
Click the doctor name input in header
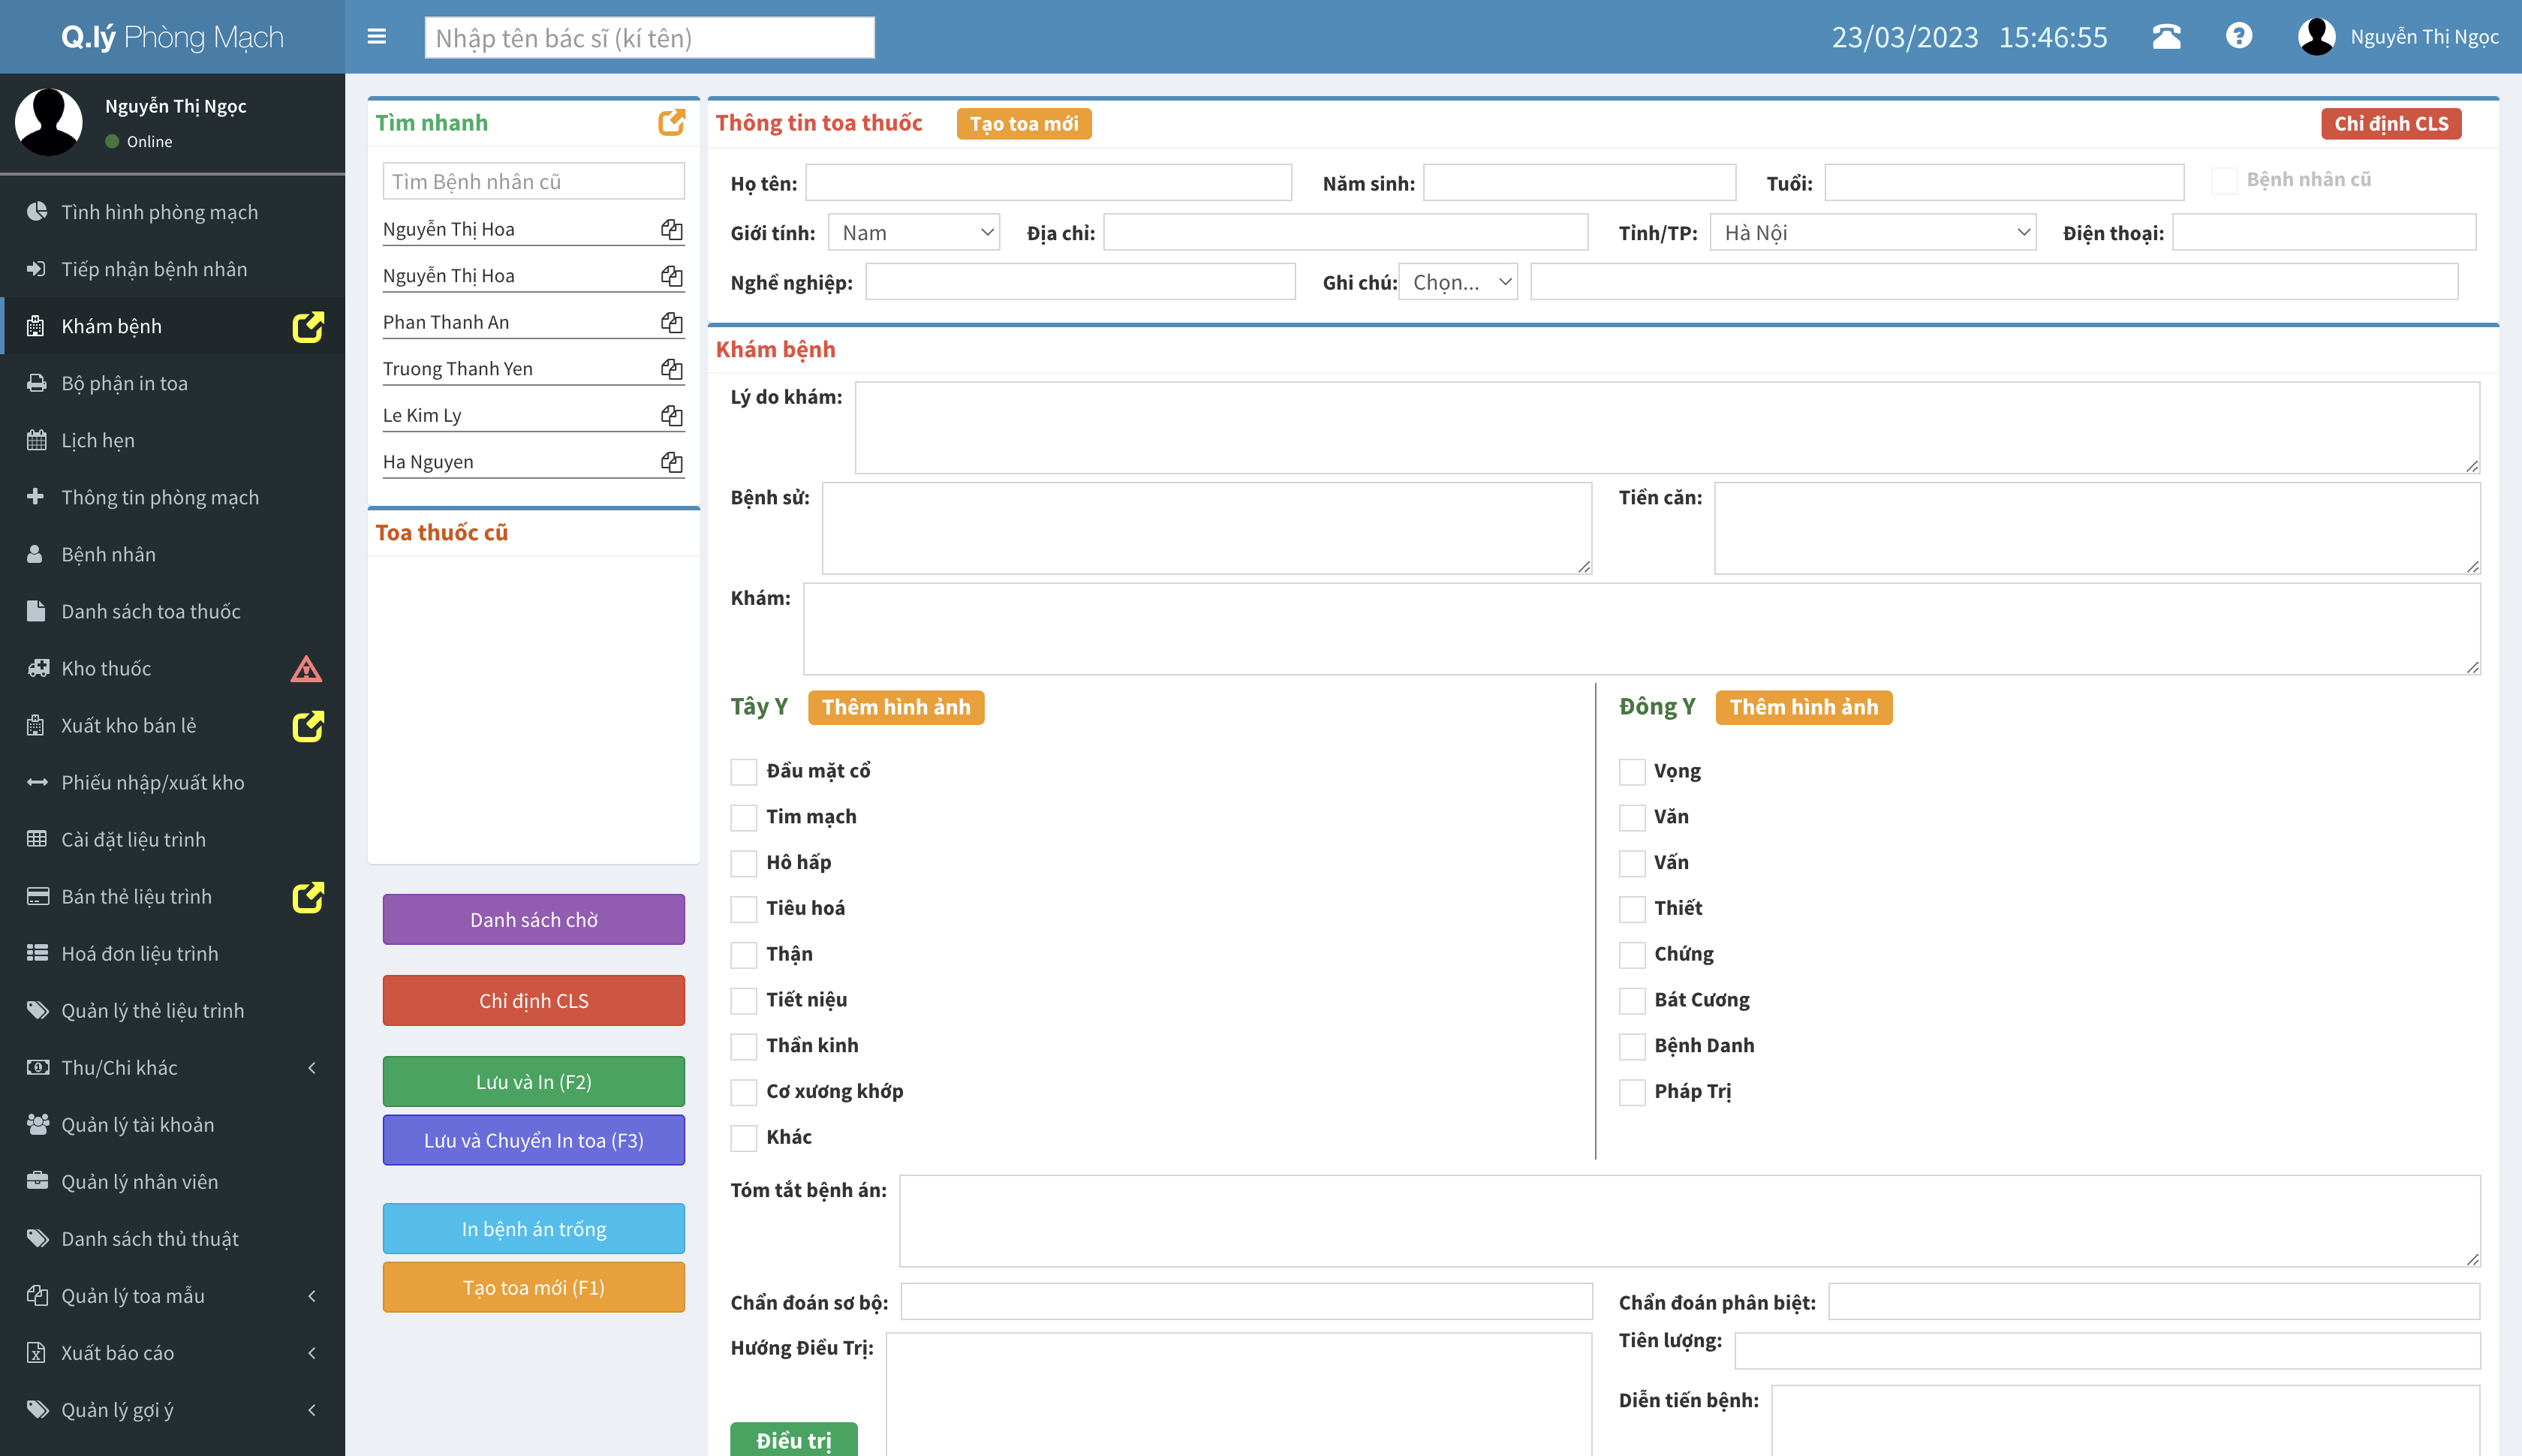tap(649, 37)
